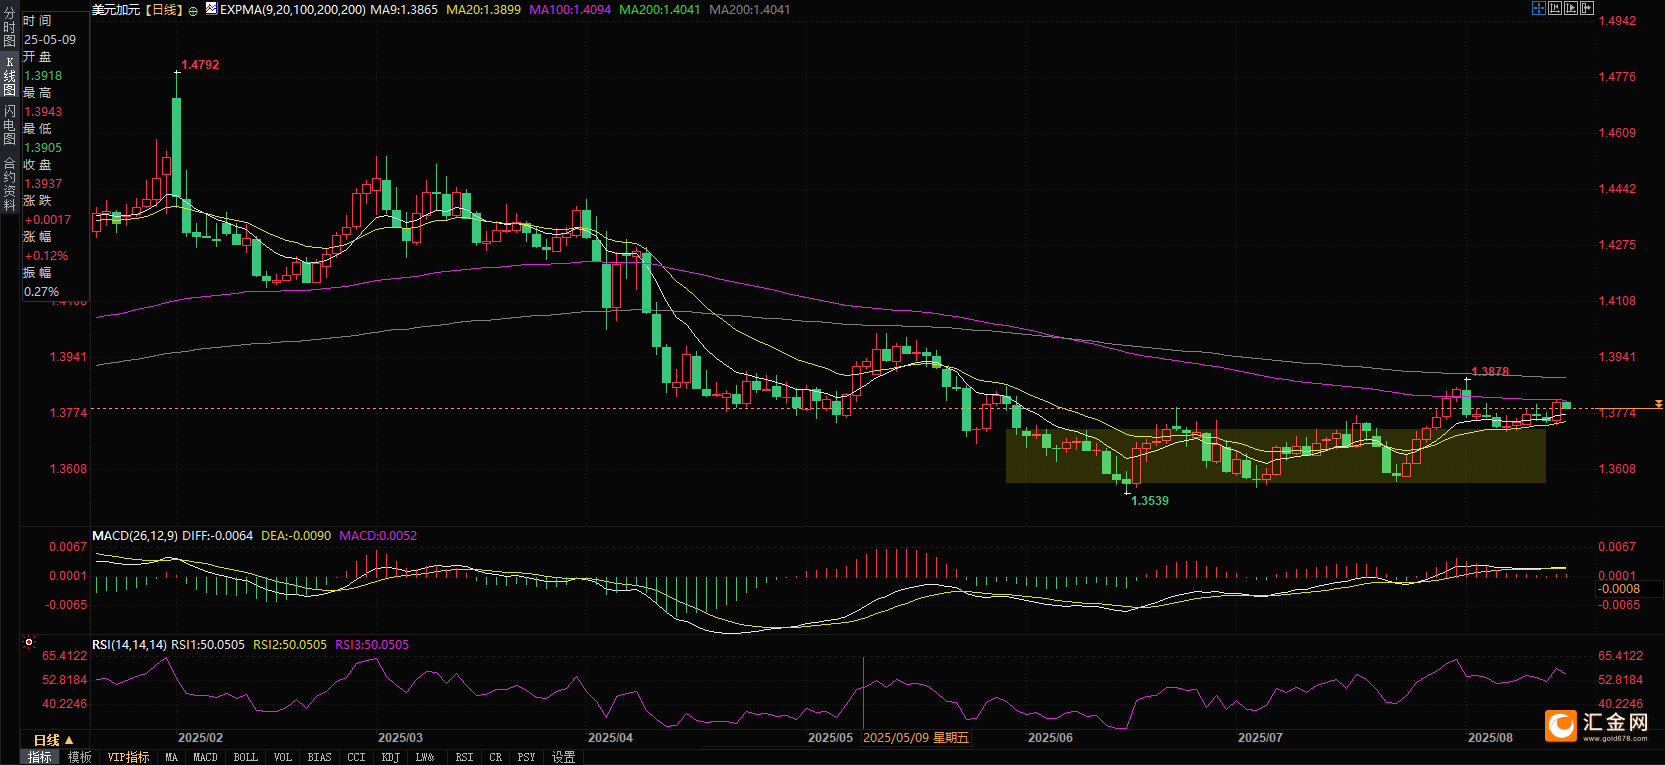Image resolution: width=1665 pixels, height=765 pixels.
Task: Click the highest price 1.3943
Action: [43, 112]
